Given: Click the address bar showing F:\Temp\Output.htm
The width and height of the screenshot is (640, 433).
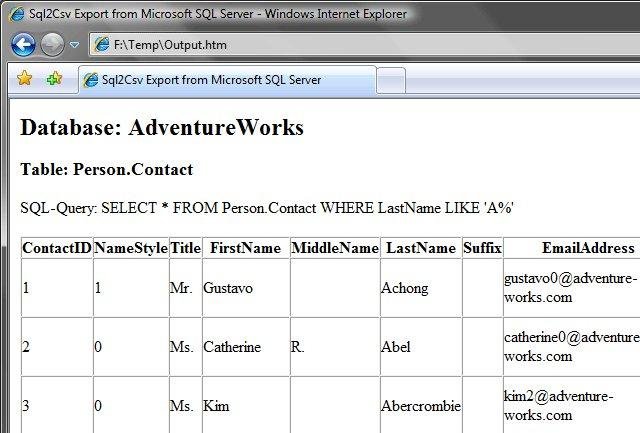Looking at the screenshot, I should coord(364,44).
